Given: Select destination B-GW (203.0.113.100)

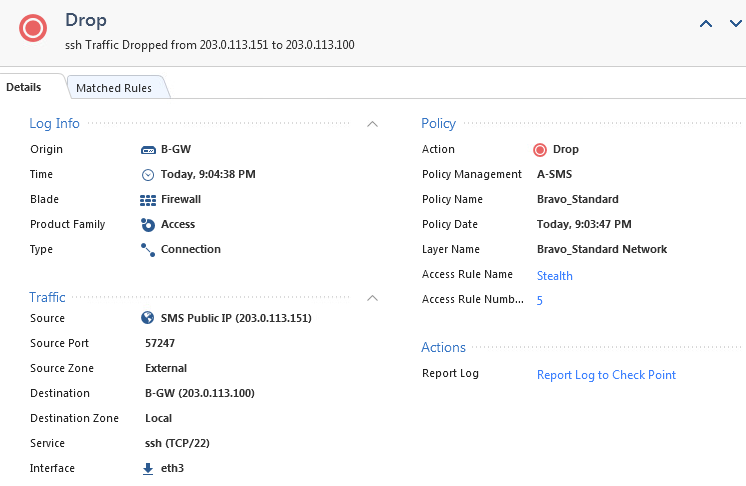Looking at the screenshot, I should pos(200,393).
